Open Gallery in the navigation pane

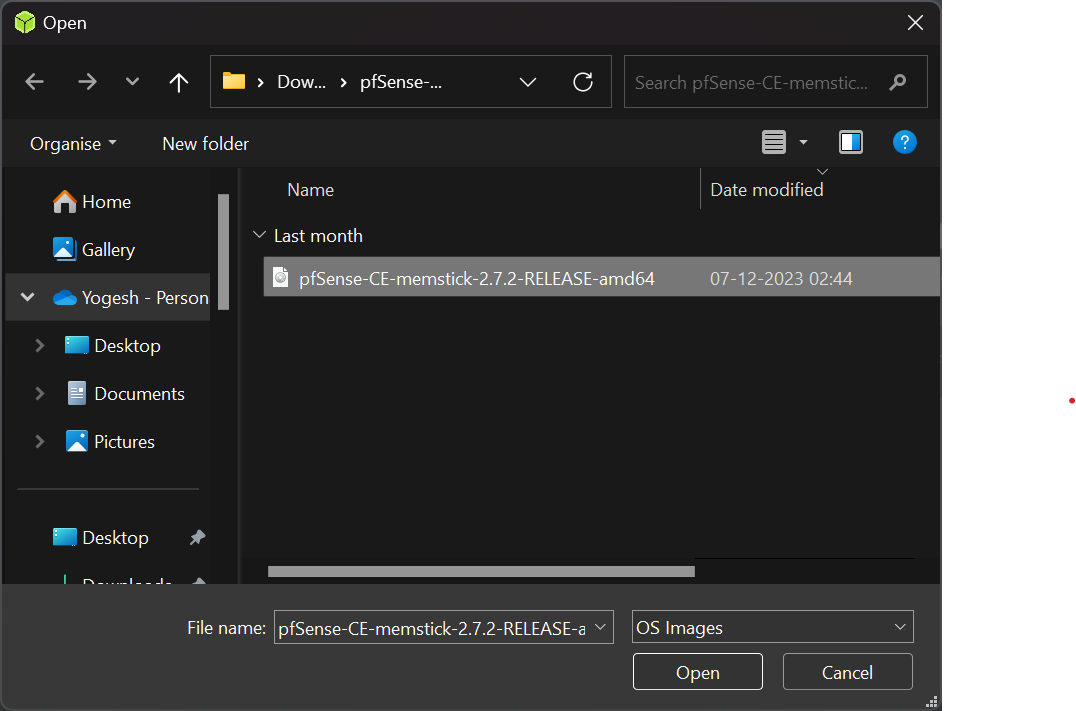click(108, 249)
